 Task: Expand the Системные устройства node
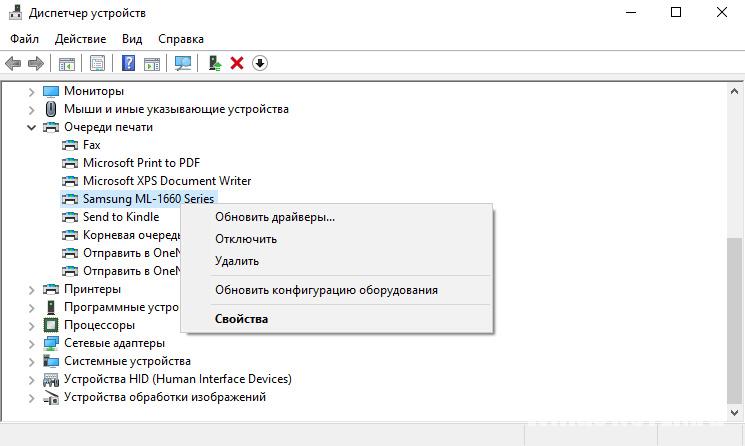pos(31,362)
